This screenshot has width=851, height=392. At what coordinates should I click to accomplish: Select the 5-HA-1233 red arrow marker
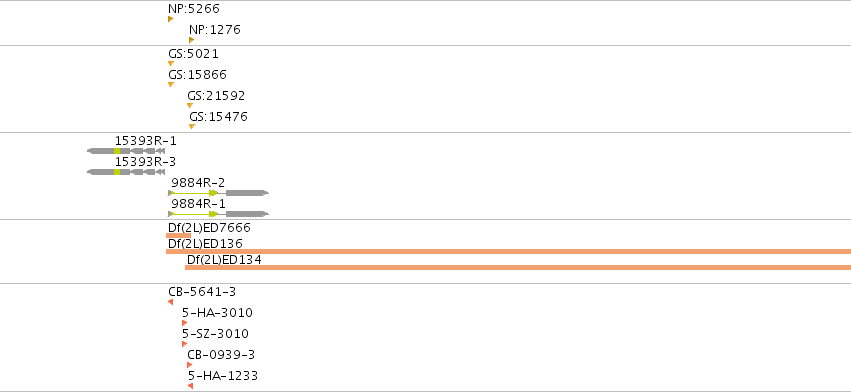[x=190, y=385]
